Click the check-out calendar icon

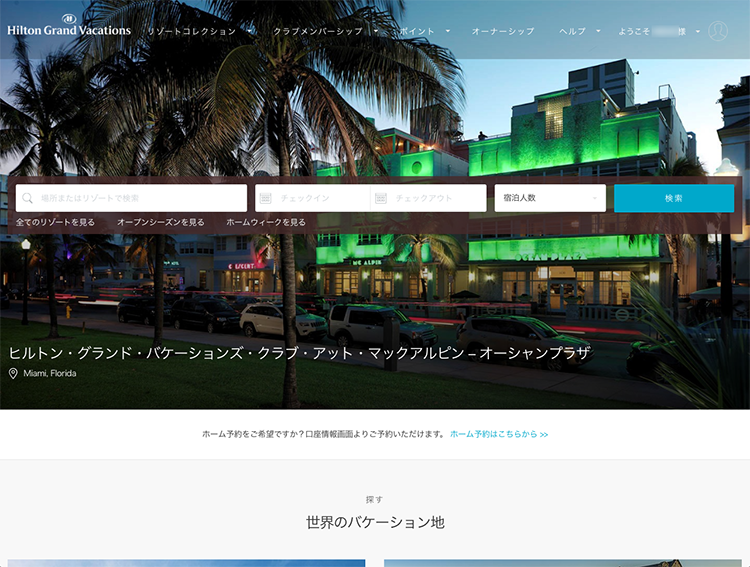381,198
